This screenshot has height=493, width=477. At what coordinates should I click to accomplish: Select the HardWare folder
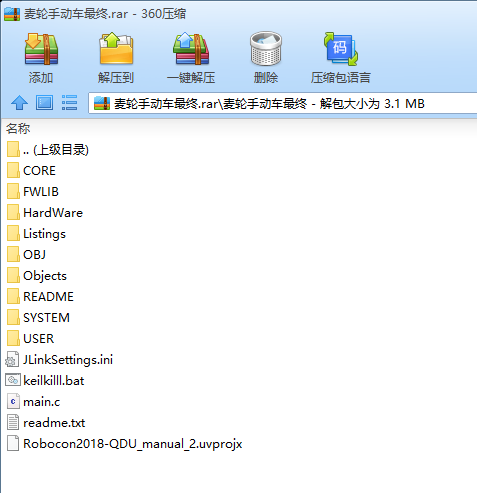click(x=45, y=213)
